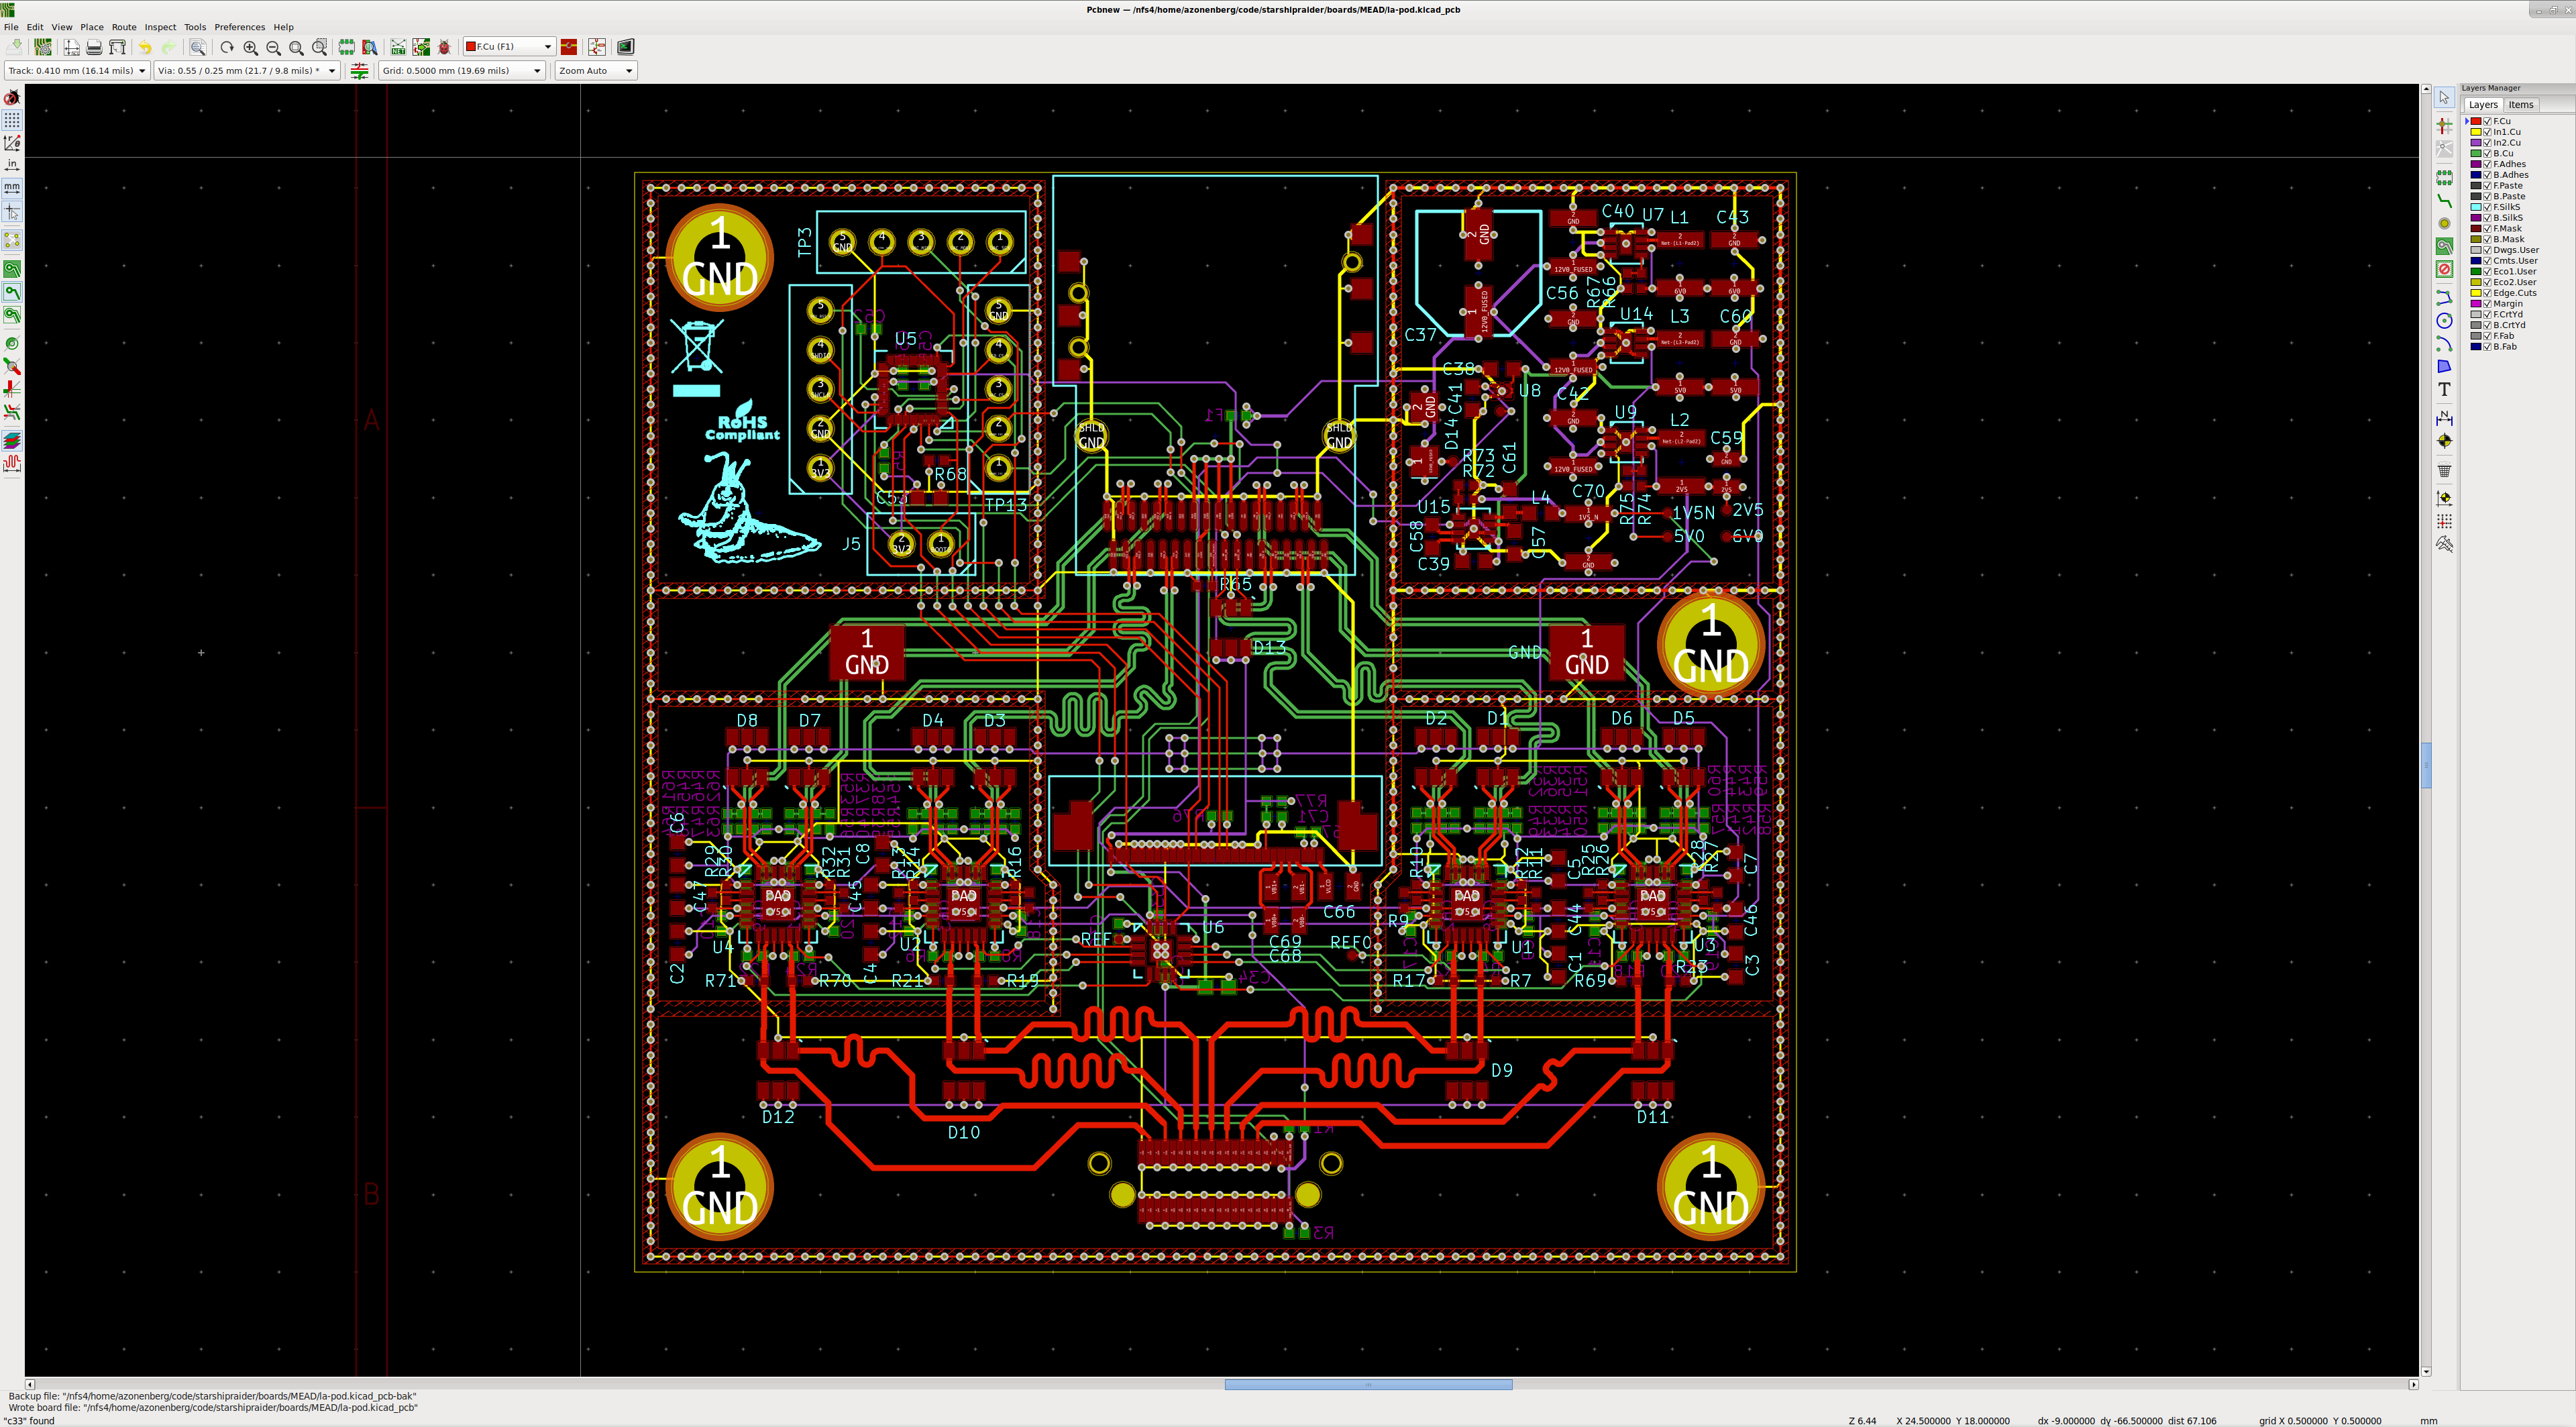Image resolution: width=2576 pixels, height=1427 pixels.
Task: Select the Add vias tool
Action: click(x=2444, y=223)
